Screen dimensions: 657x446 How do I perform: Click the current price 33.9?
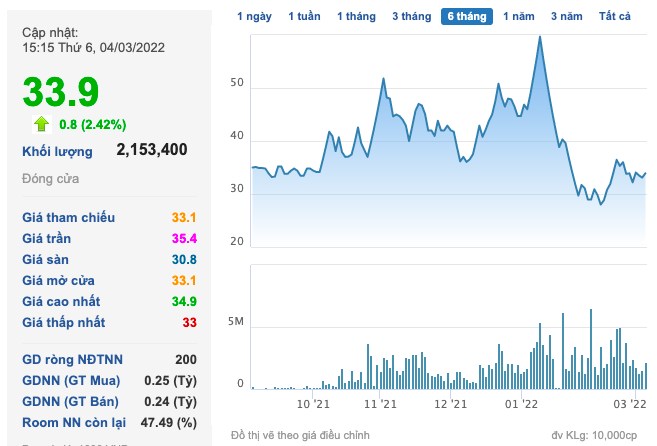(x=61, y=92)
